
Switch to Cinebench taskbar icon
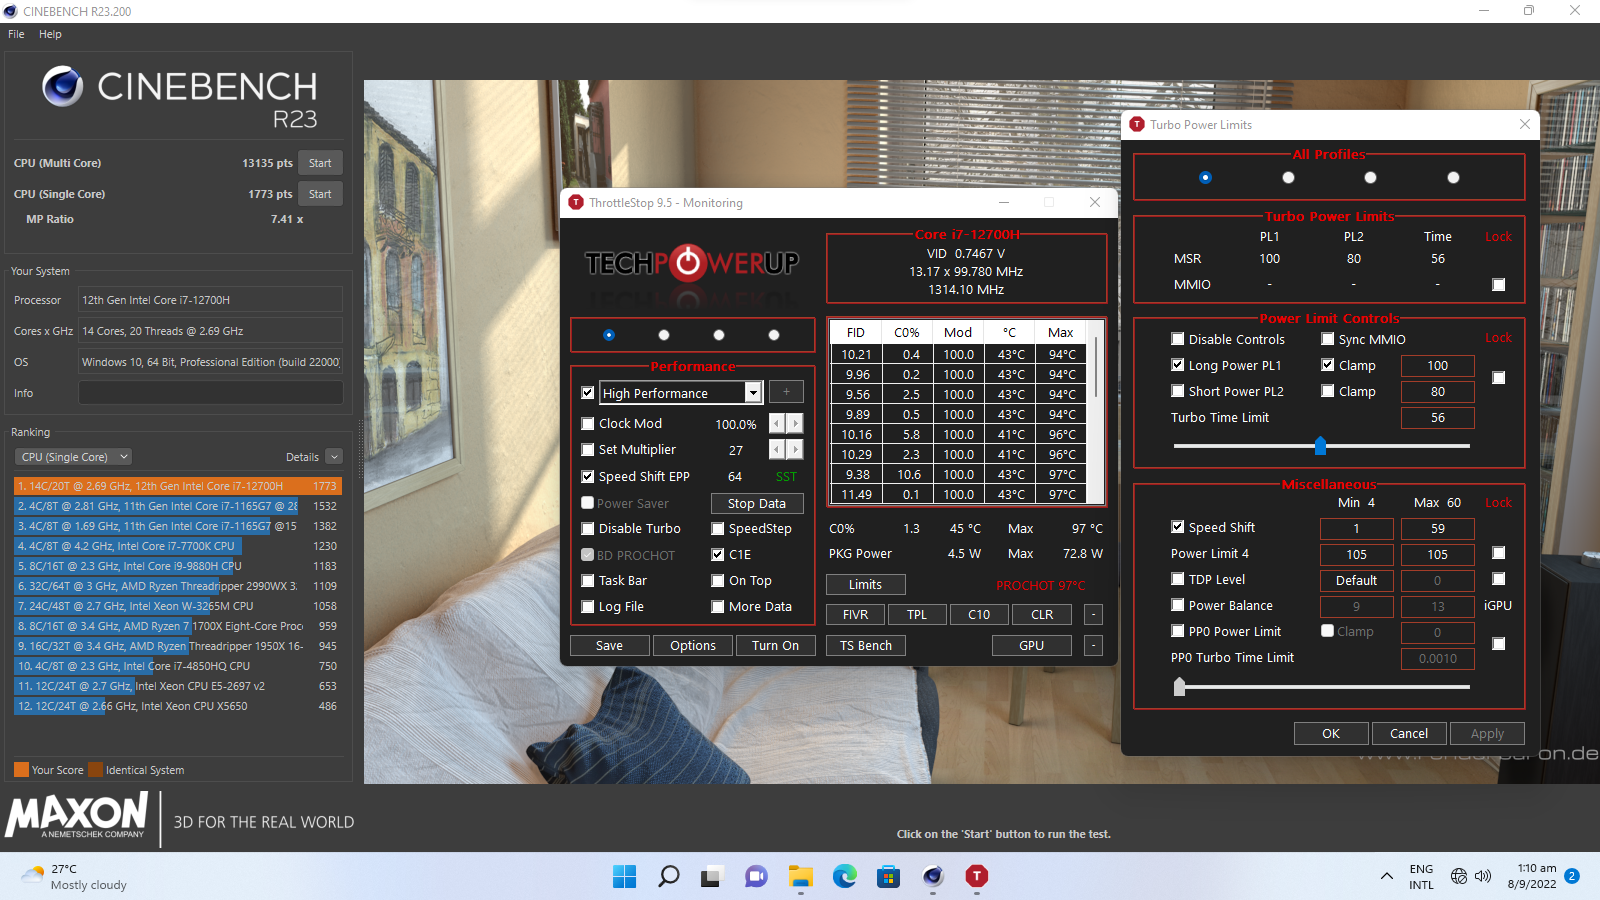(933, 877)
